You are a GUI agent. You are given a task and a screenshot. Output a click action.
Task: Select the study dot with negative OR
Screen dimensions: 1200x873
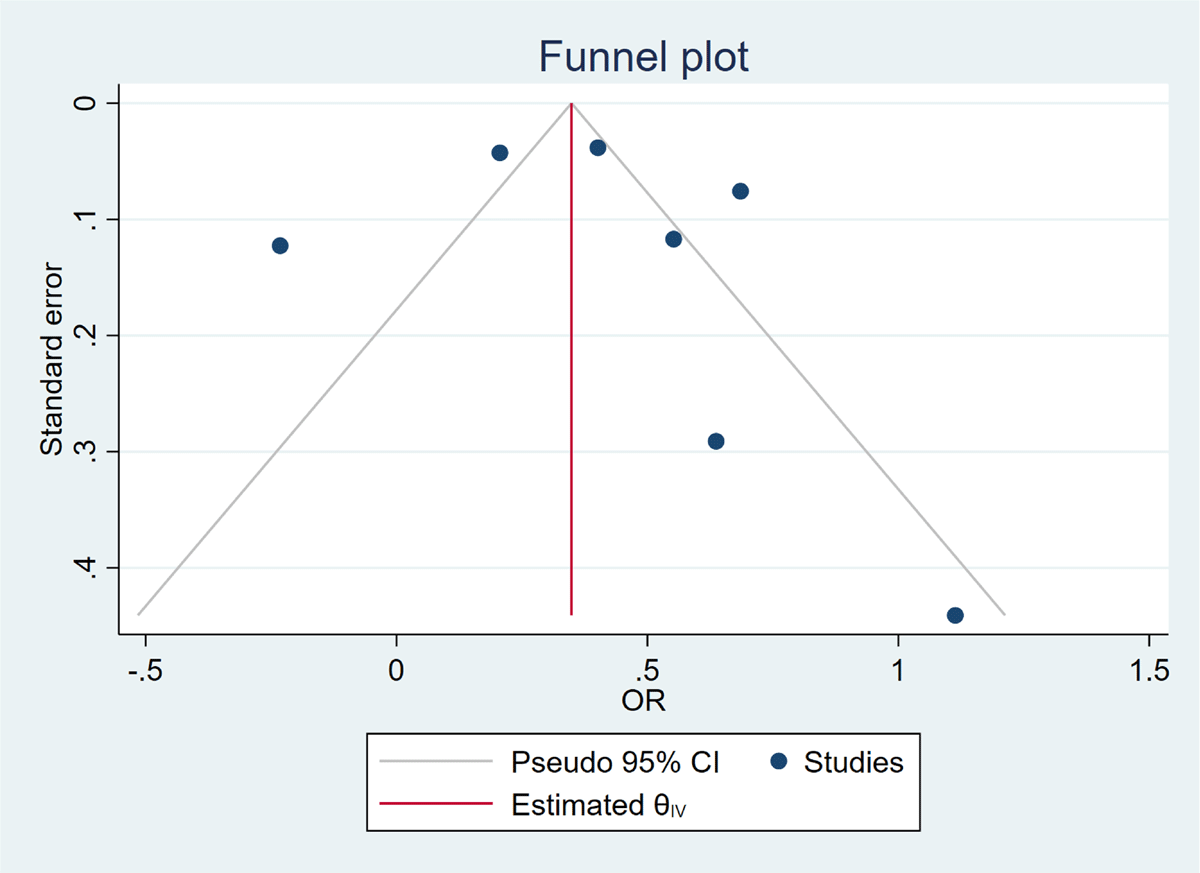pyautogui.click(x=280, y=246)
